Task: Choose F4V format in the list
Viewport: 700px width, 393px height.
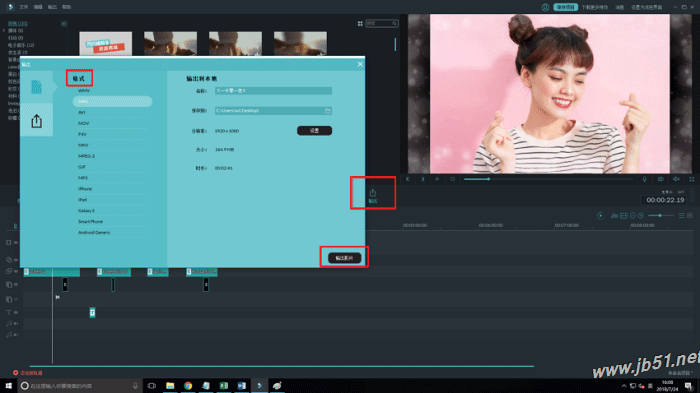Action: click(x=82, y=134)
